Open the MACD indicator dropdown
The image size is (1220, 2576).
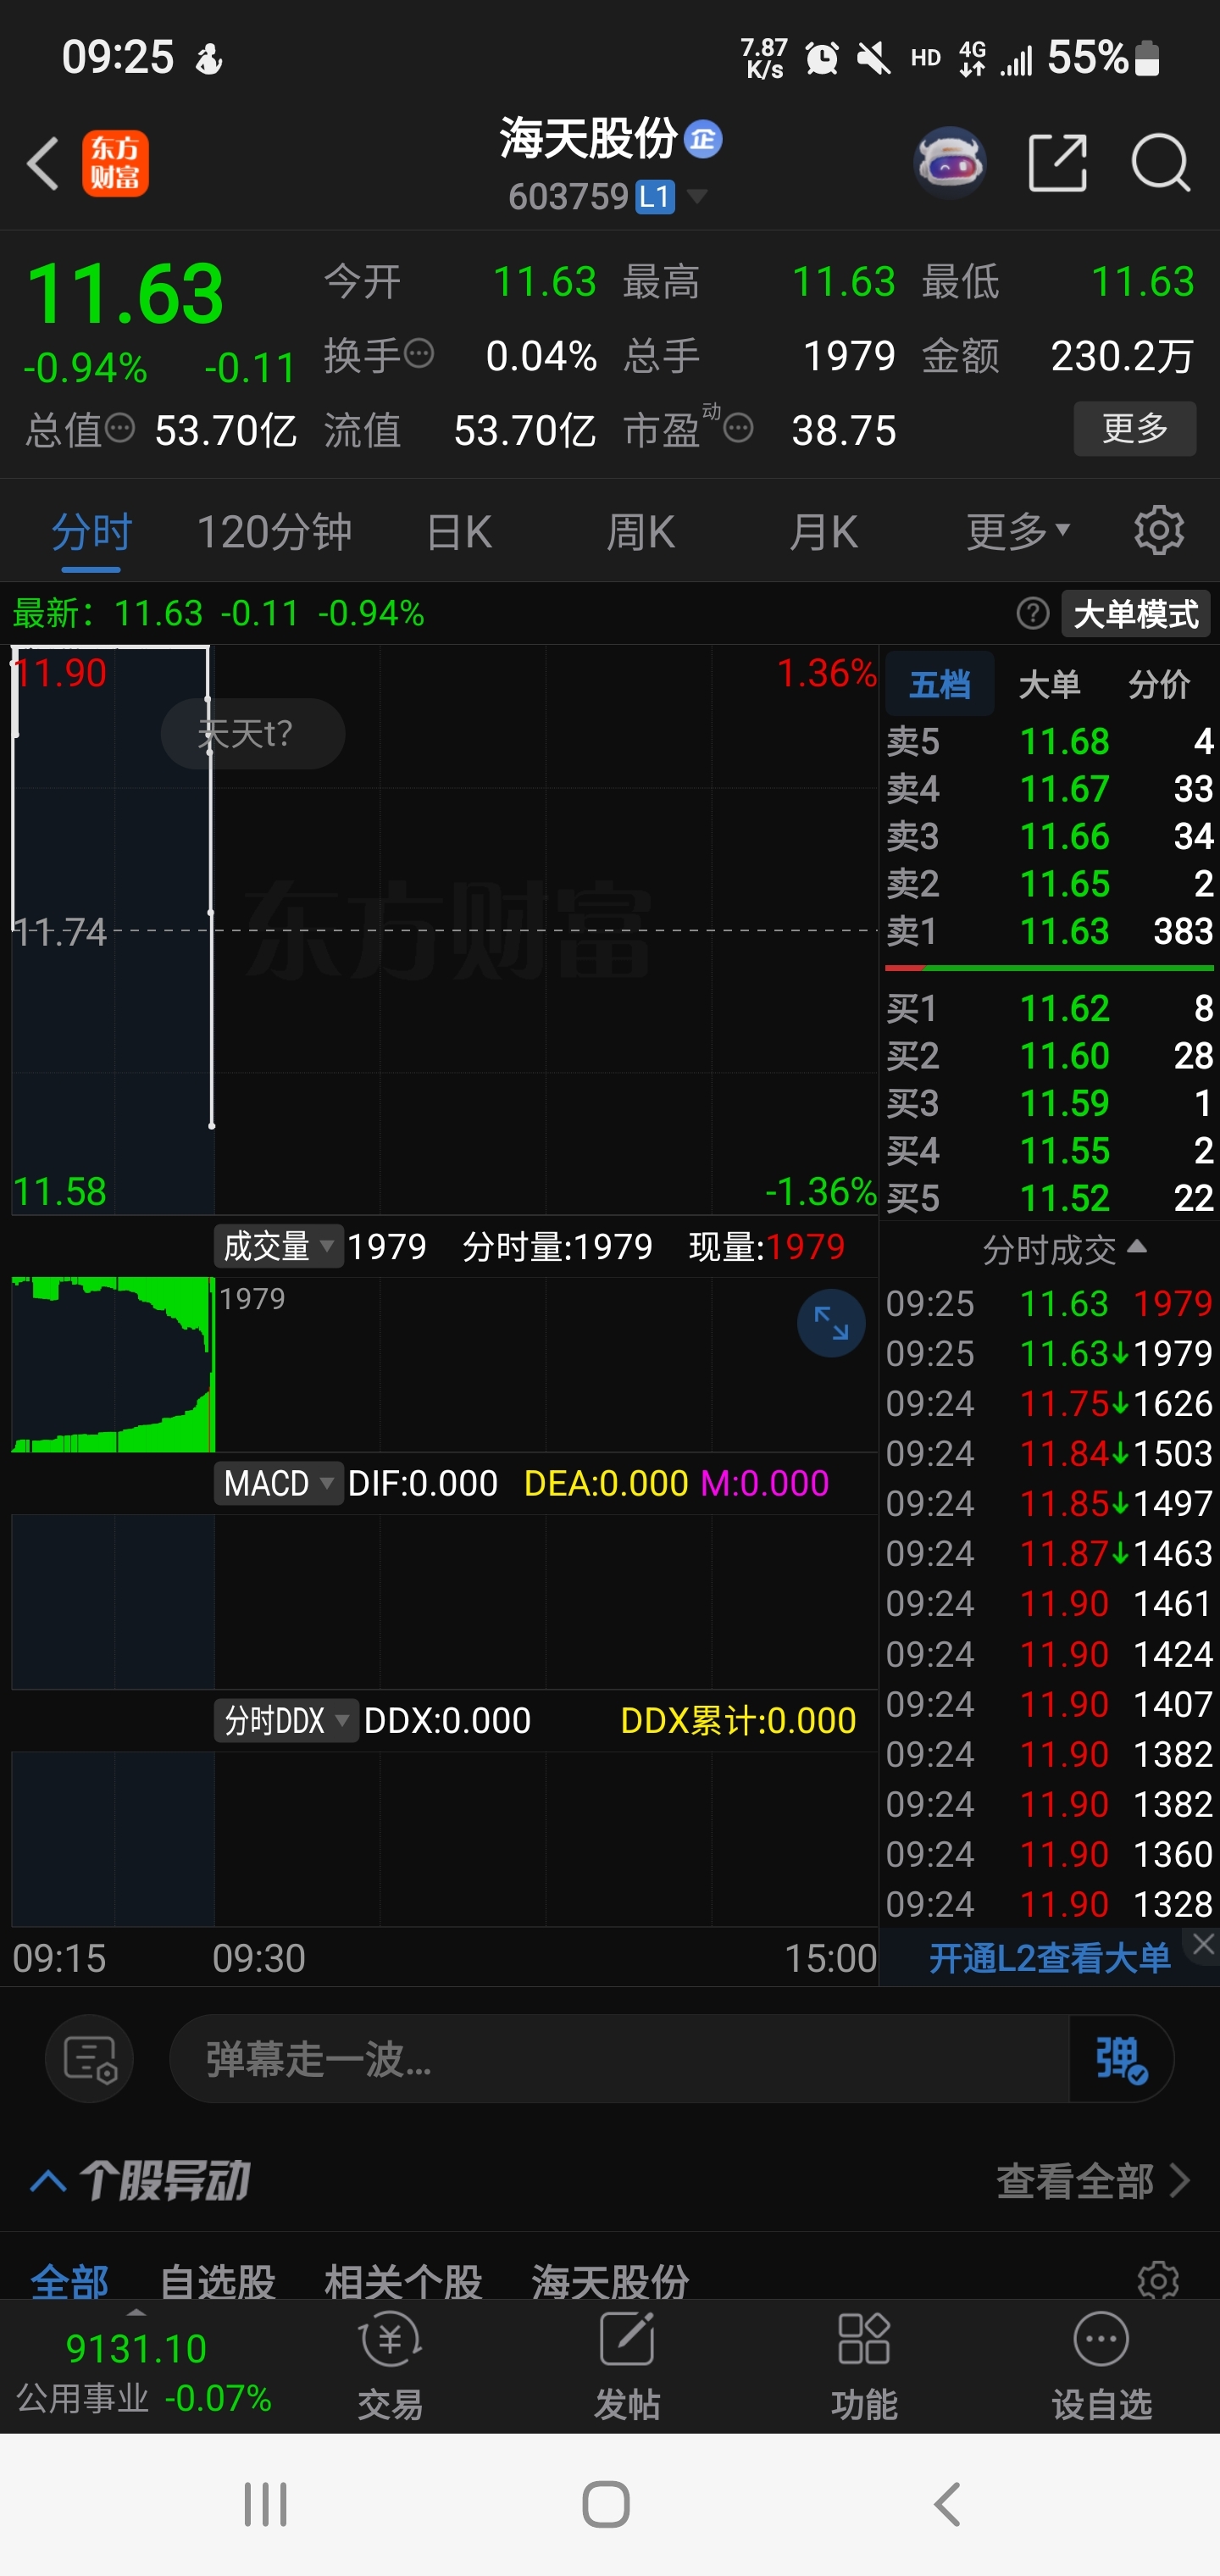coord(278,1483)
